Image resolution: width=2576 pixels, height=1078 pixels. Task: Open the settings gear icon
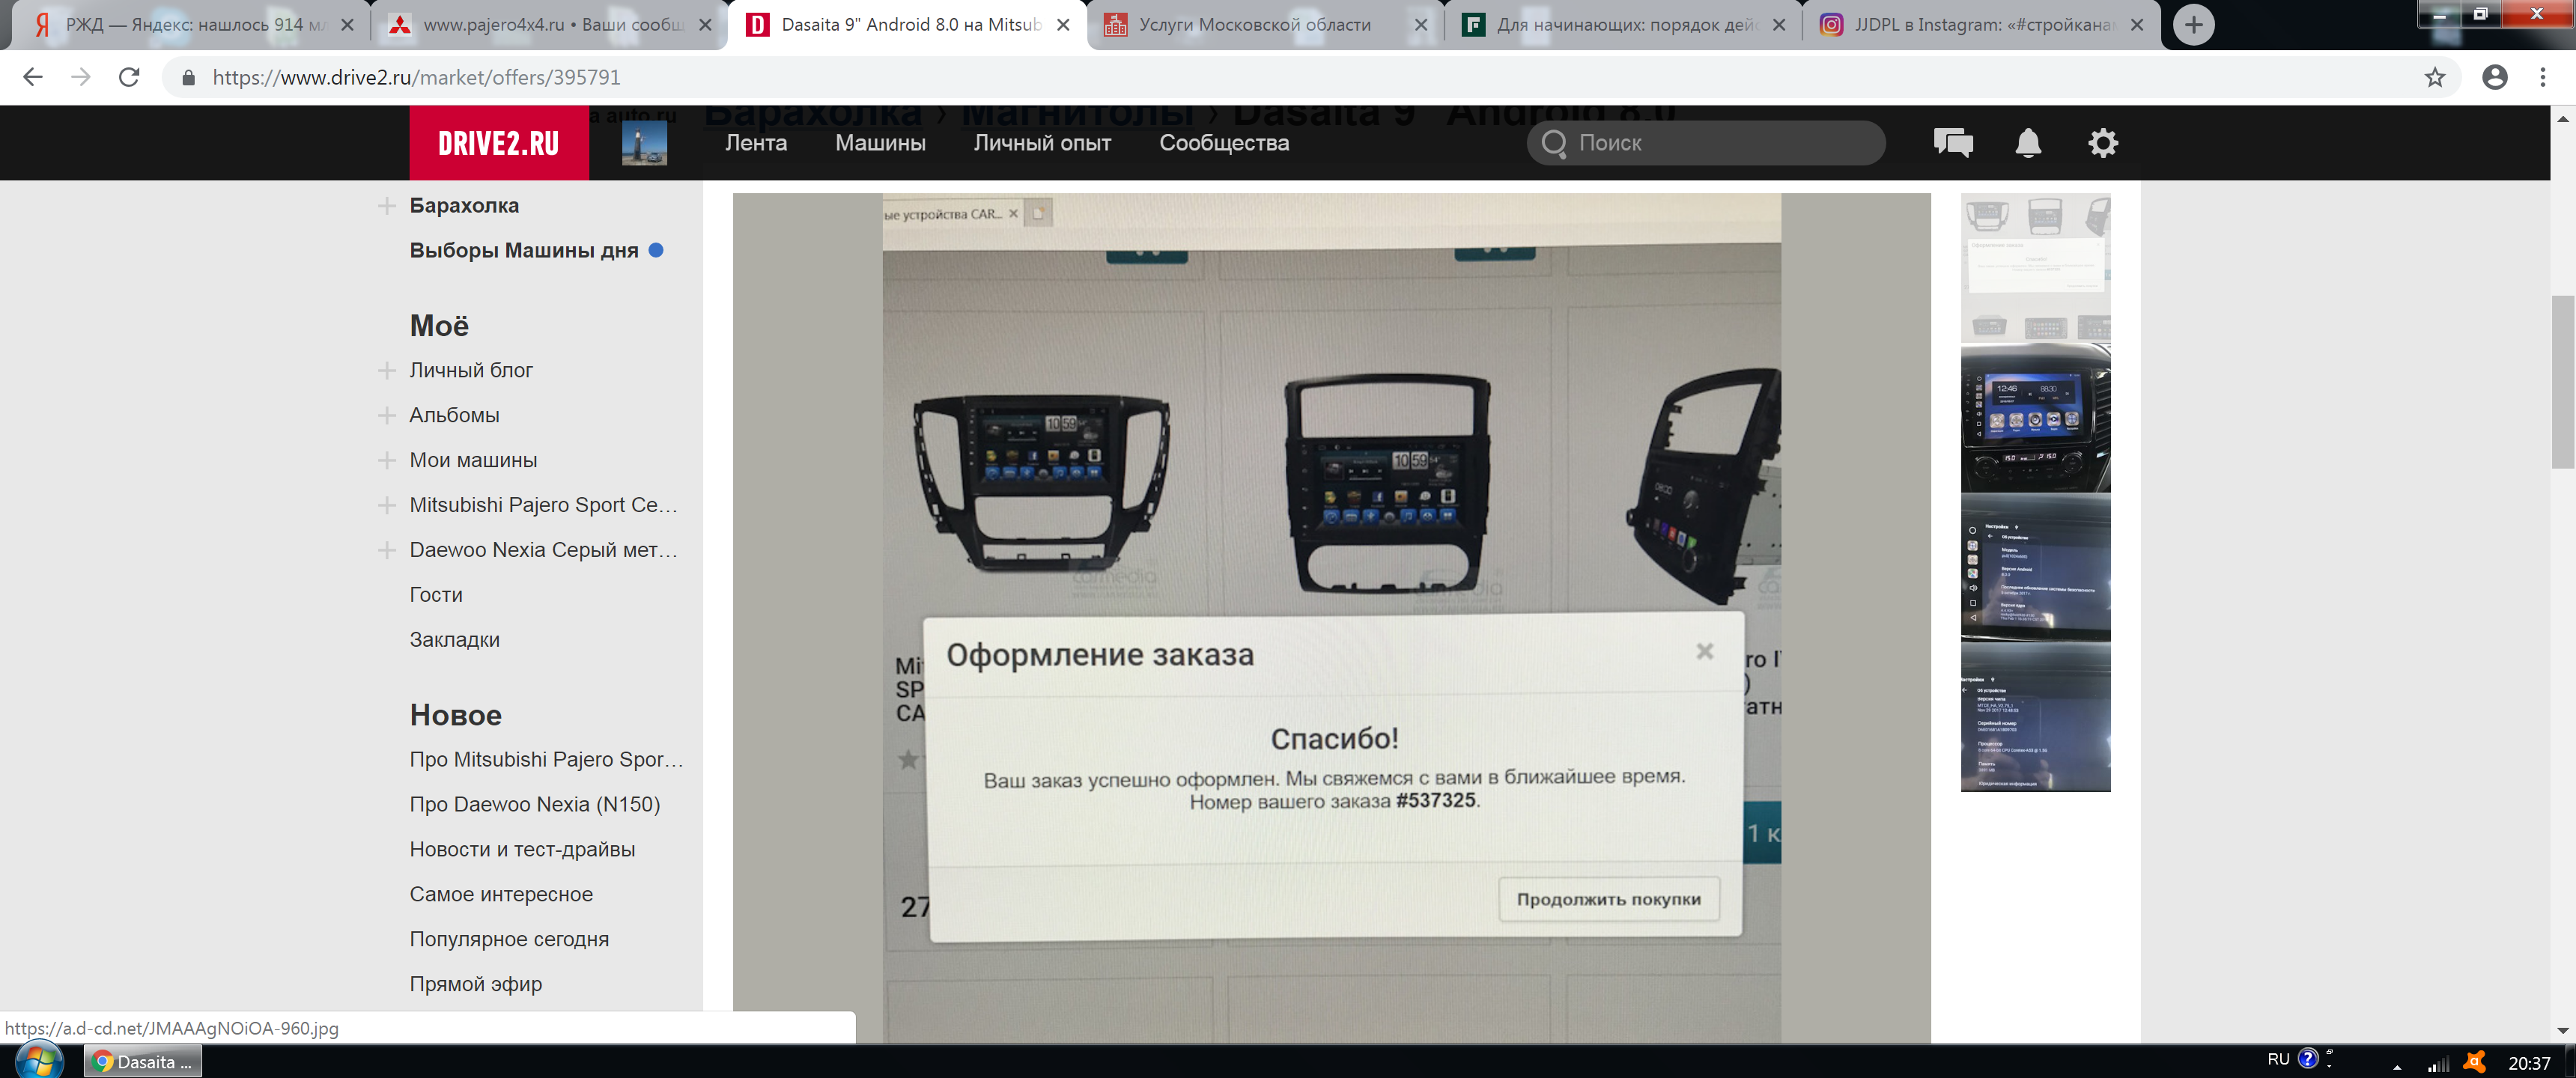pos(2102,143)
